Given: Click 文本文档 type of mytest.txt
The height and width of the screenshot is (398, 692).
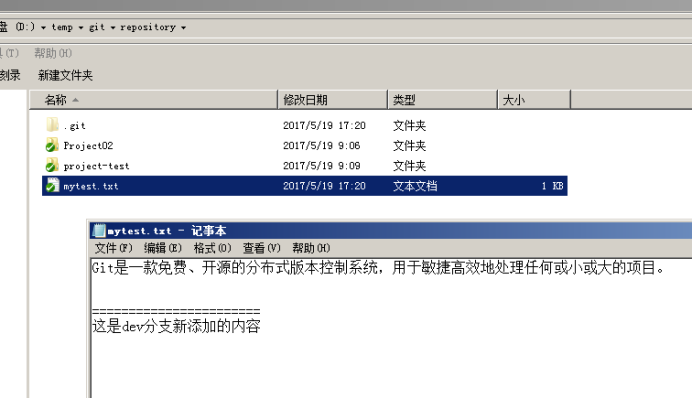Looking at the screenshot, I should pos(415,186).
